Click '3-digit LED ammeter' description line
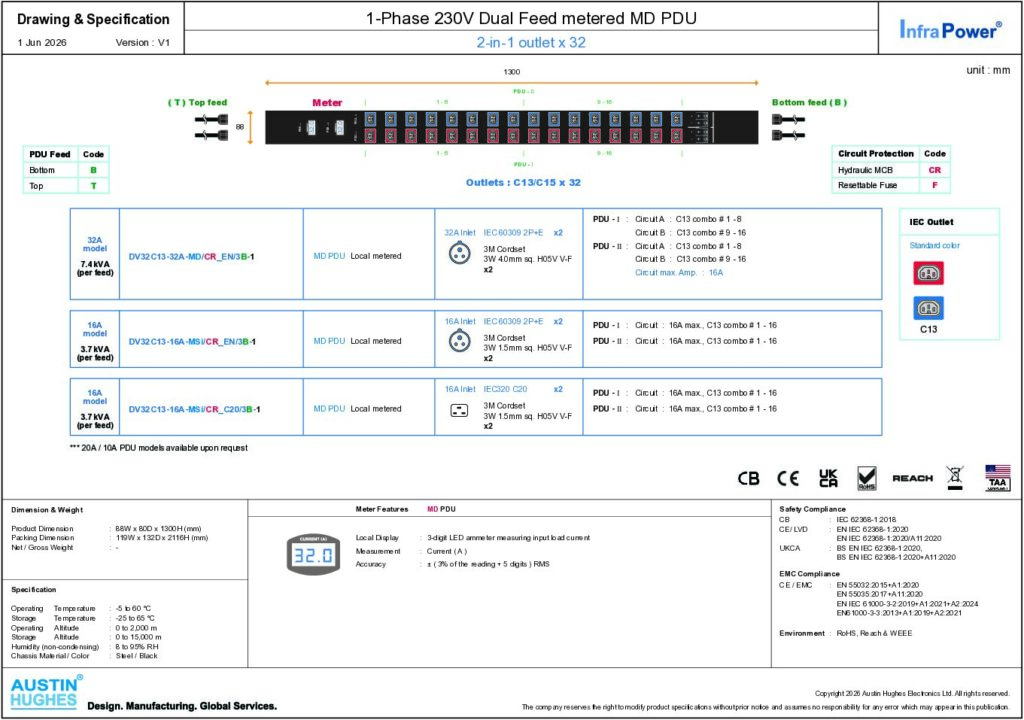1024x720 pixels. pos(508,538)
